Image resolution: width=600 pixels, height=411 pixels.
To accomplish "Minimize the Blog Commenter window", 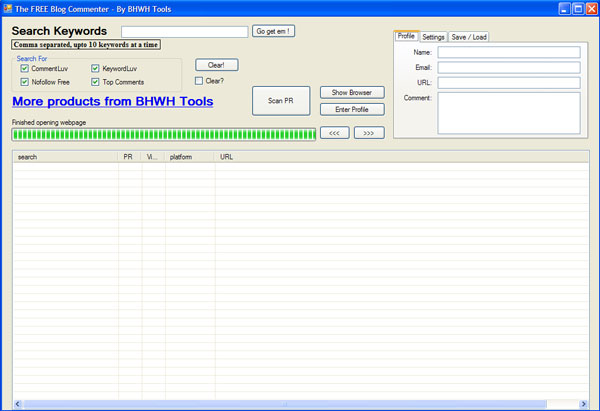I will tap(564, 8).
